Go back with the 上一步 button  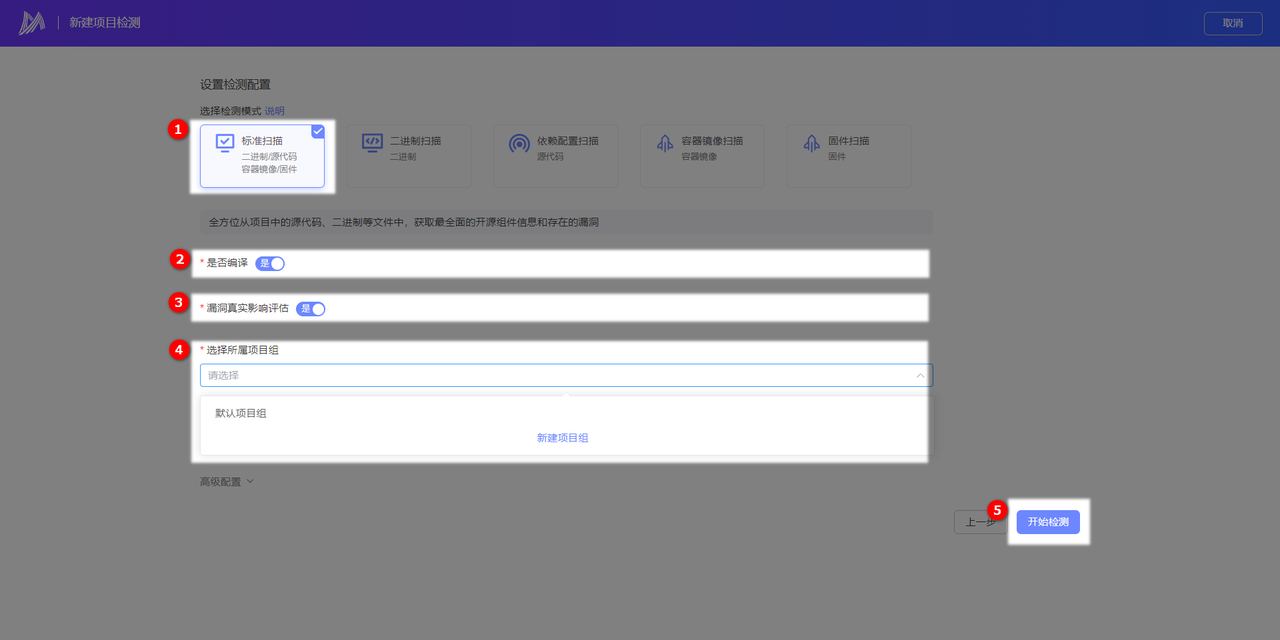978,522
